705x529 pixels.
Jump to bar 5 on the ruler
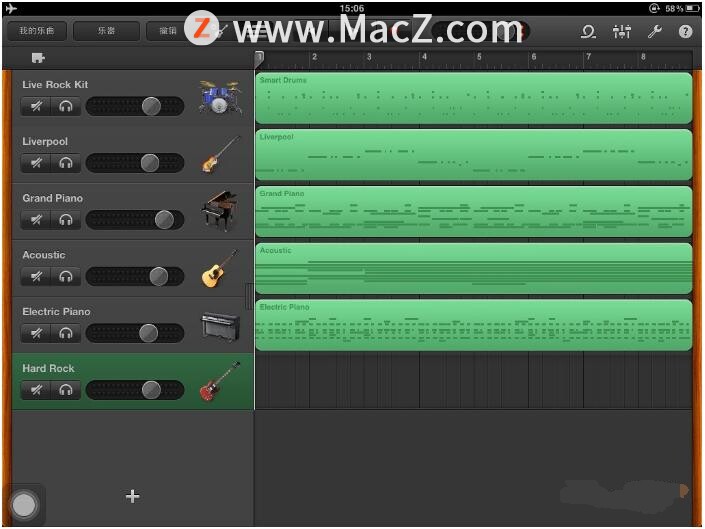479,57
